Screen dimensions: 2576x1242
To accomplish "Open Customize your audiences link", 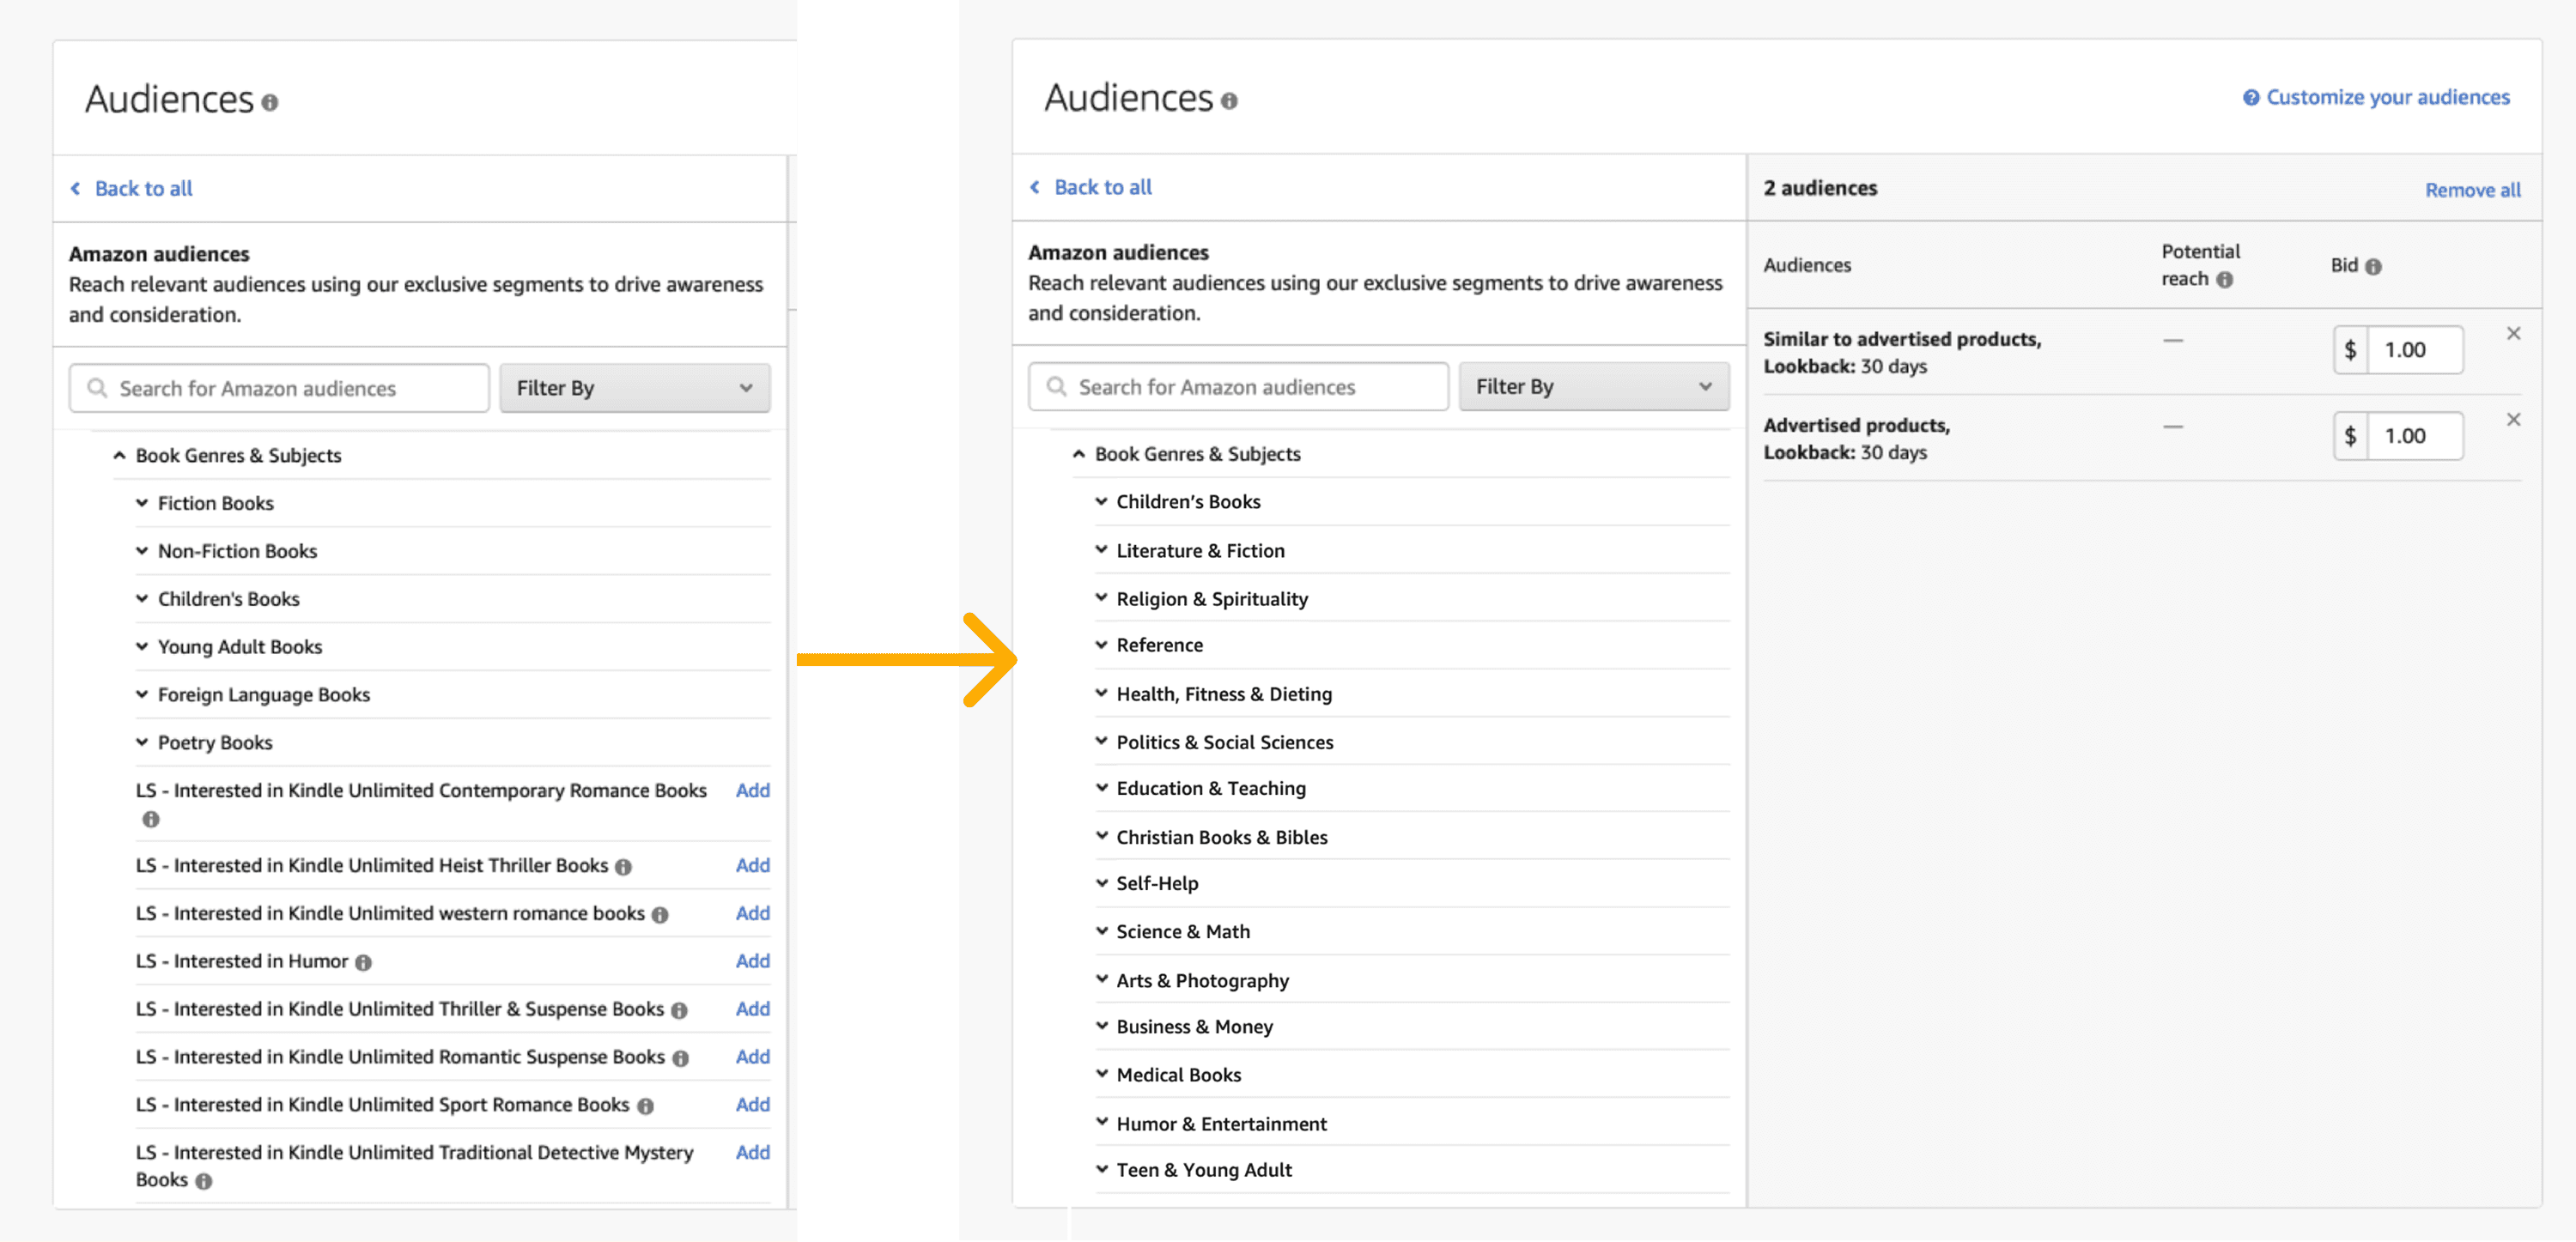I will pos(2387,97).
